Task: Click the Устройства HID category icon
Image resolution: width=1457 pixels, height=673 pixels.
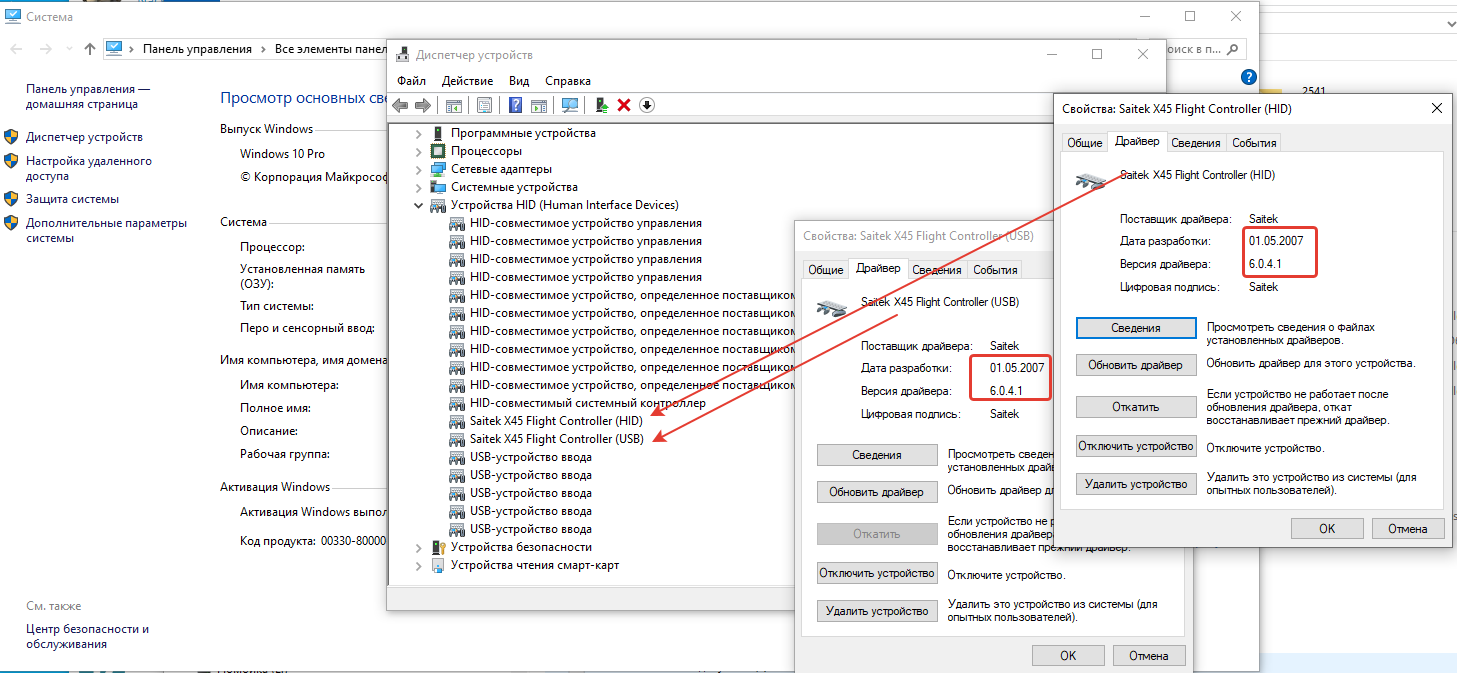Action: [438, 205]
